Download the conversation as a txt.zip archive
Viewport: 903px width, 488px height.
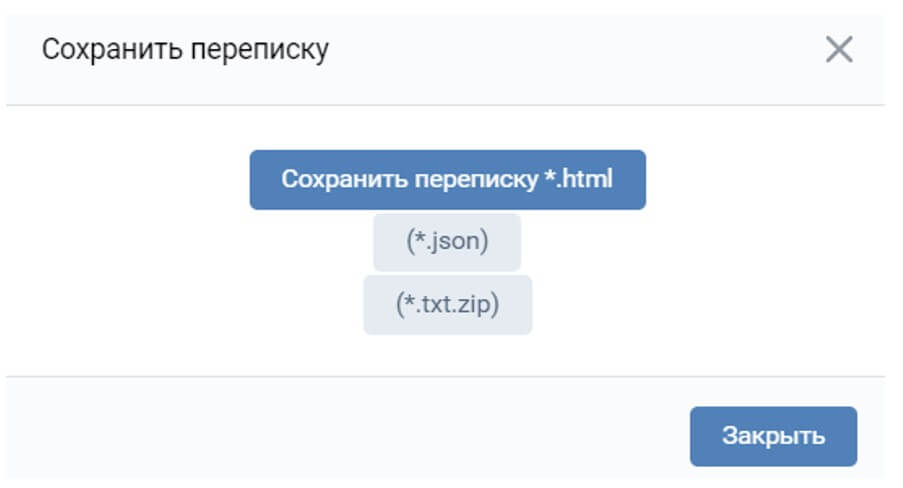point(447,304)
